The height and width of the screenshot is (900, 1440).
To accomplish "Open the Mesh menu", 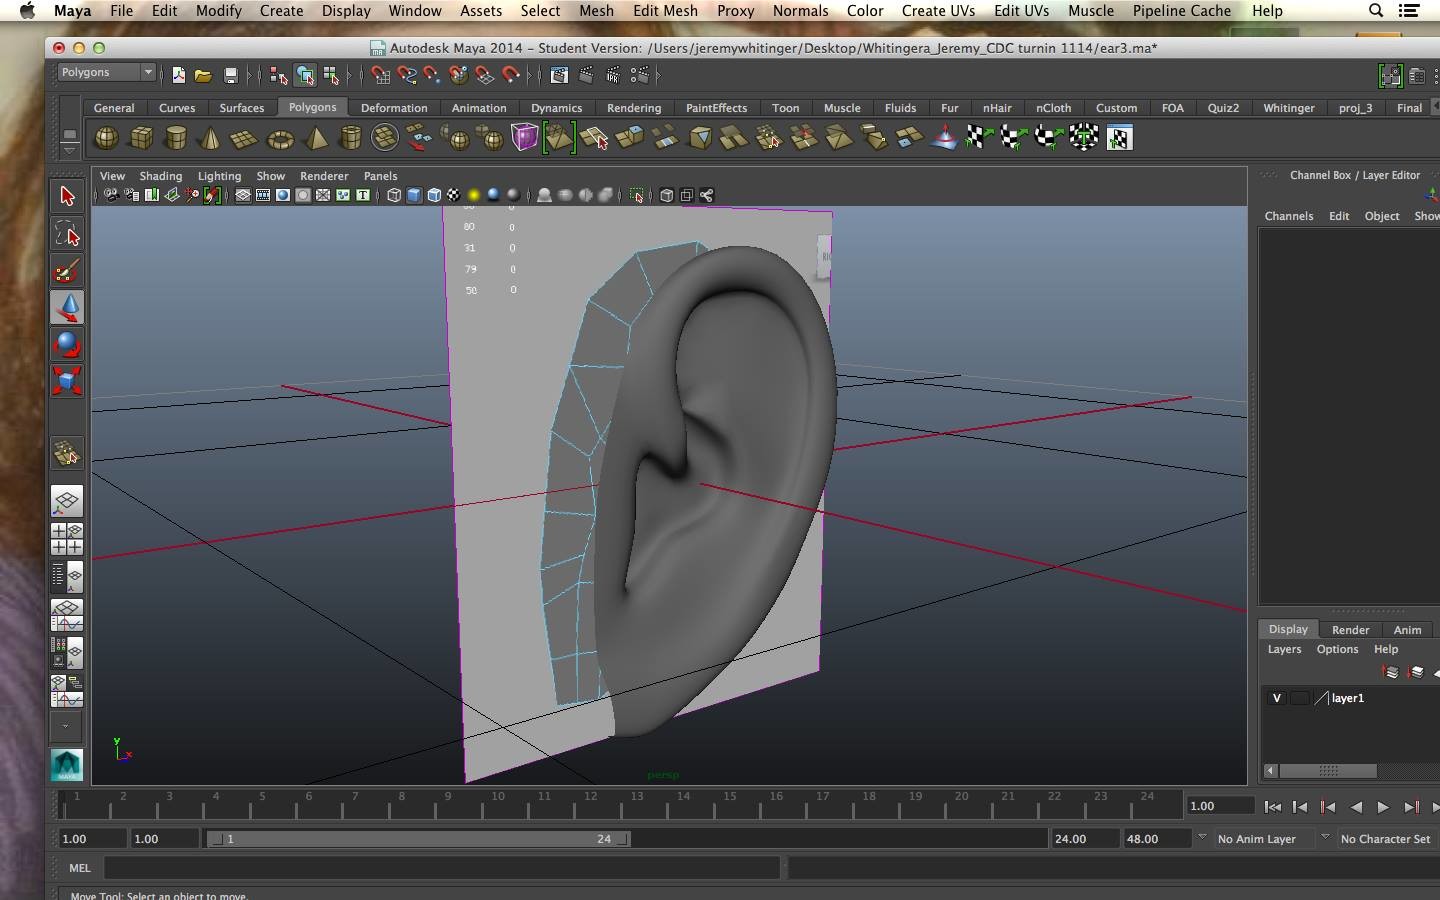I will (596, 11).
